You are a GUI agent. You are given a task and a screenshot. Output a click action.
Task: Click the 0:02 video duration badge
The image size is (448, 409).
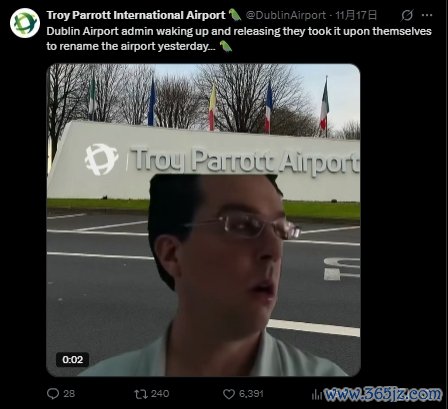coord(72,360)
